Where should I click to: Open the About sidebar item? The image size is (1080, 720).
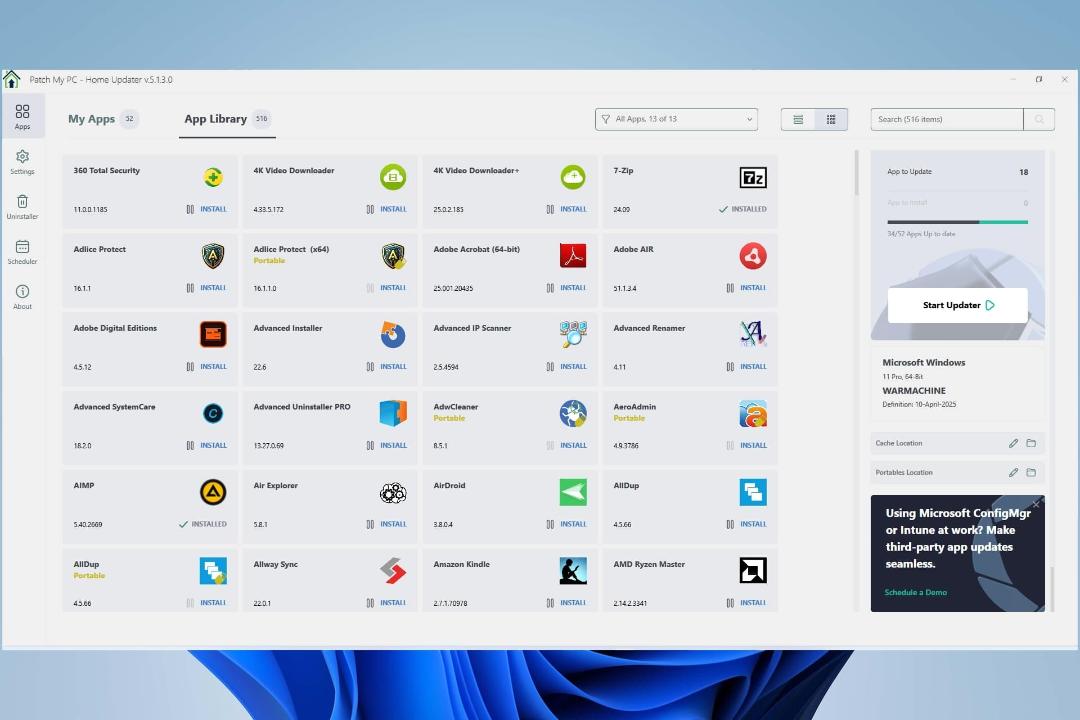[x=22, y=297]
